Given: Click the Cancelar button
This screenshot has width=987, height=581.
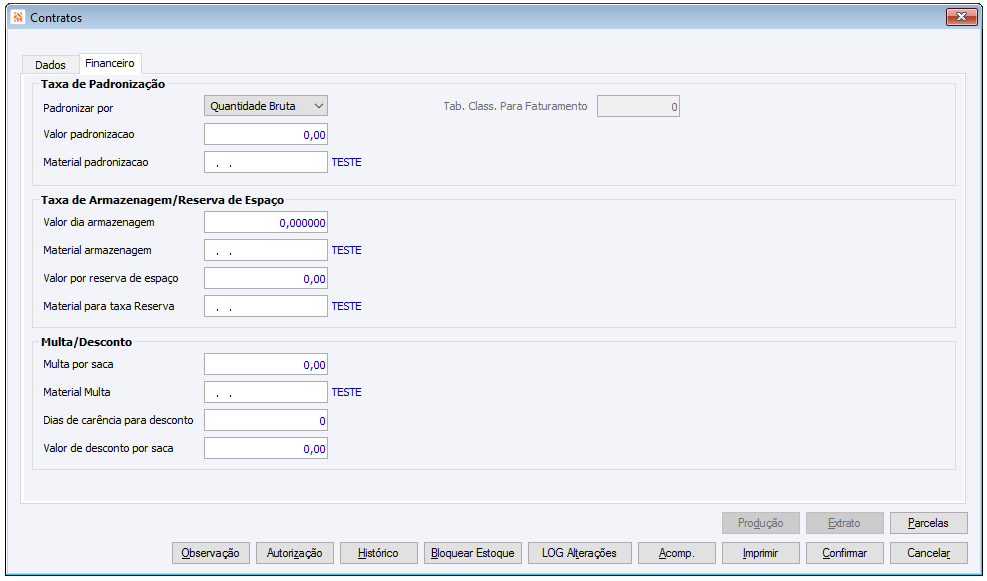Looking at the screenshot, I should pyautogui.click(x=928, y=553).
